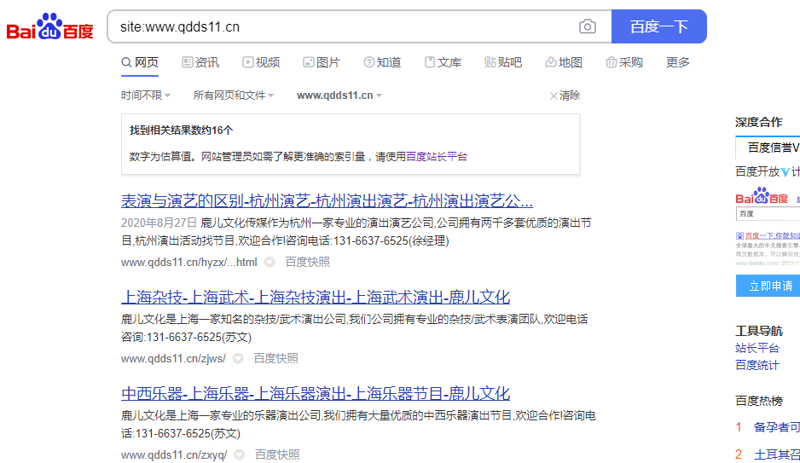Open result 中西乐器-上海乐器
Viewport: 800px width, 463px height.
[315, 394]
